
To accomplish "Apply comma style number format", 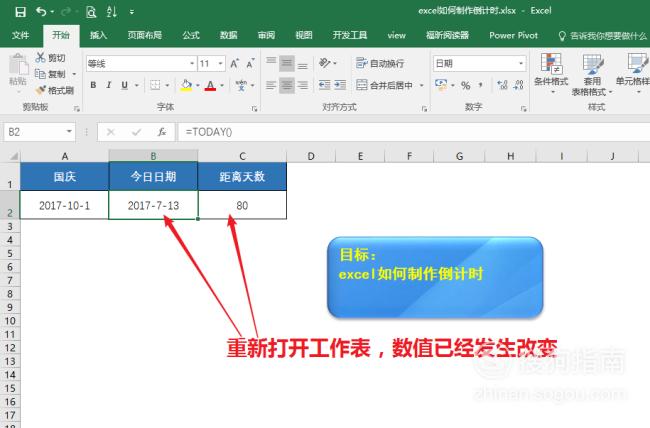I will [x=480, y=85].
